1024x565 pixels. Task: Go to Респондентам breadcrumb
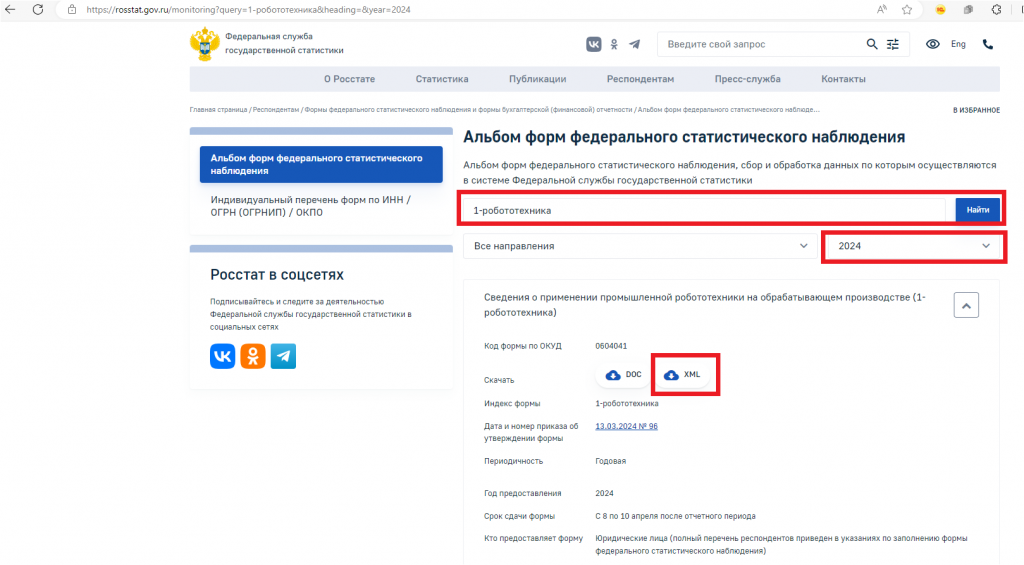pyautogui.click(x=276, y=110)
